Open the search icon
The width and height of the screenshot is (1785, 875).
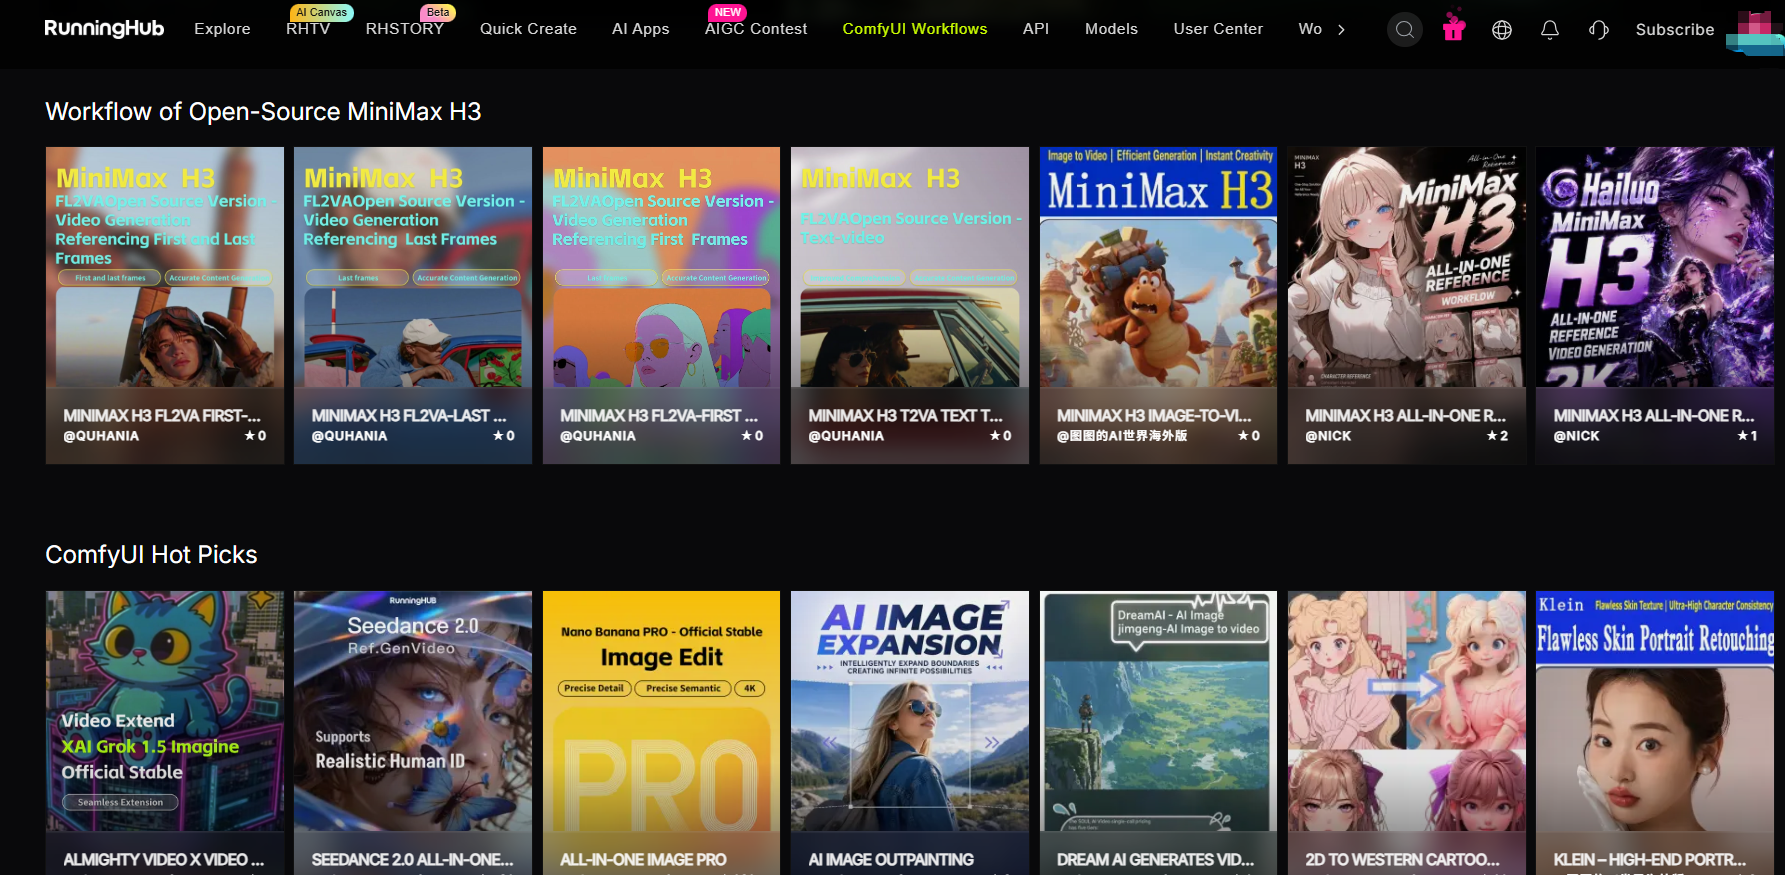pos(1404,30)
